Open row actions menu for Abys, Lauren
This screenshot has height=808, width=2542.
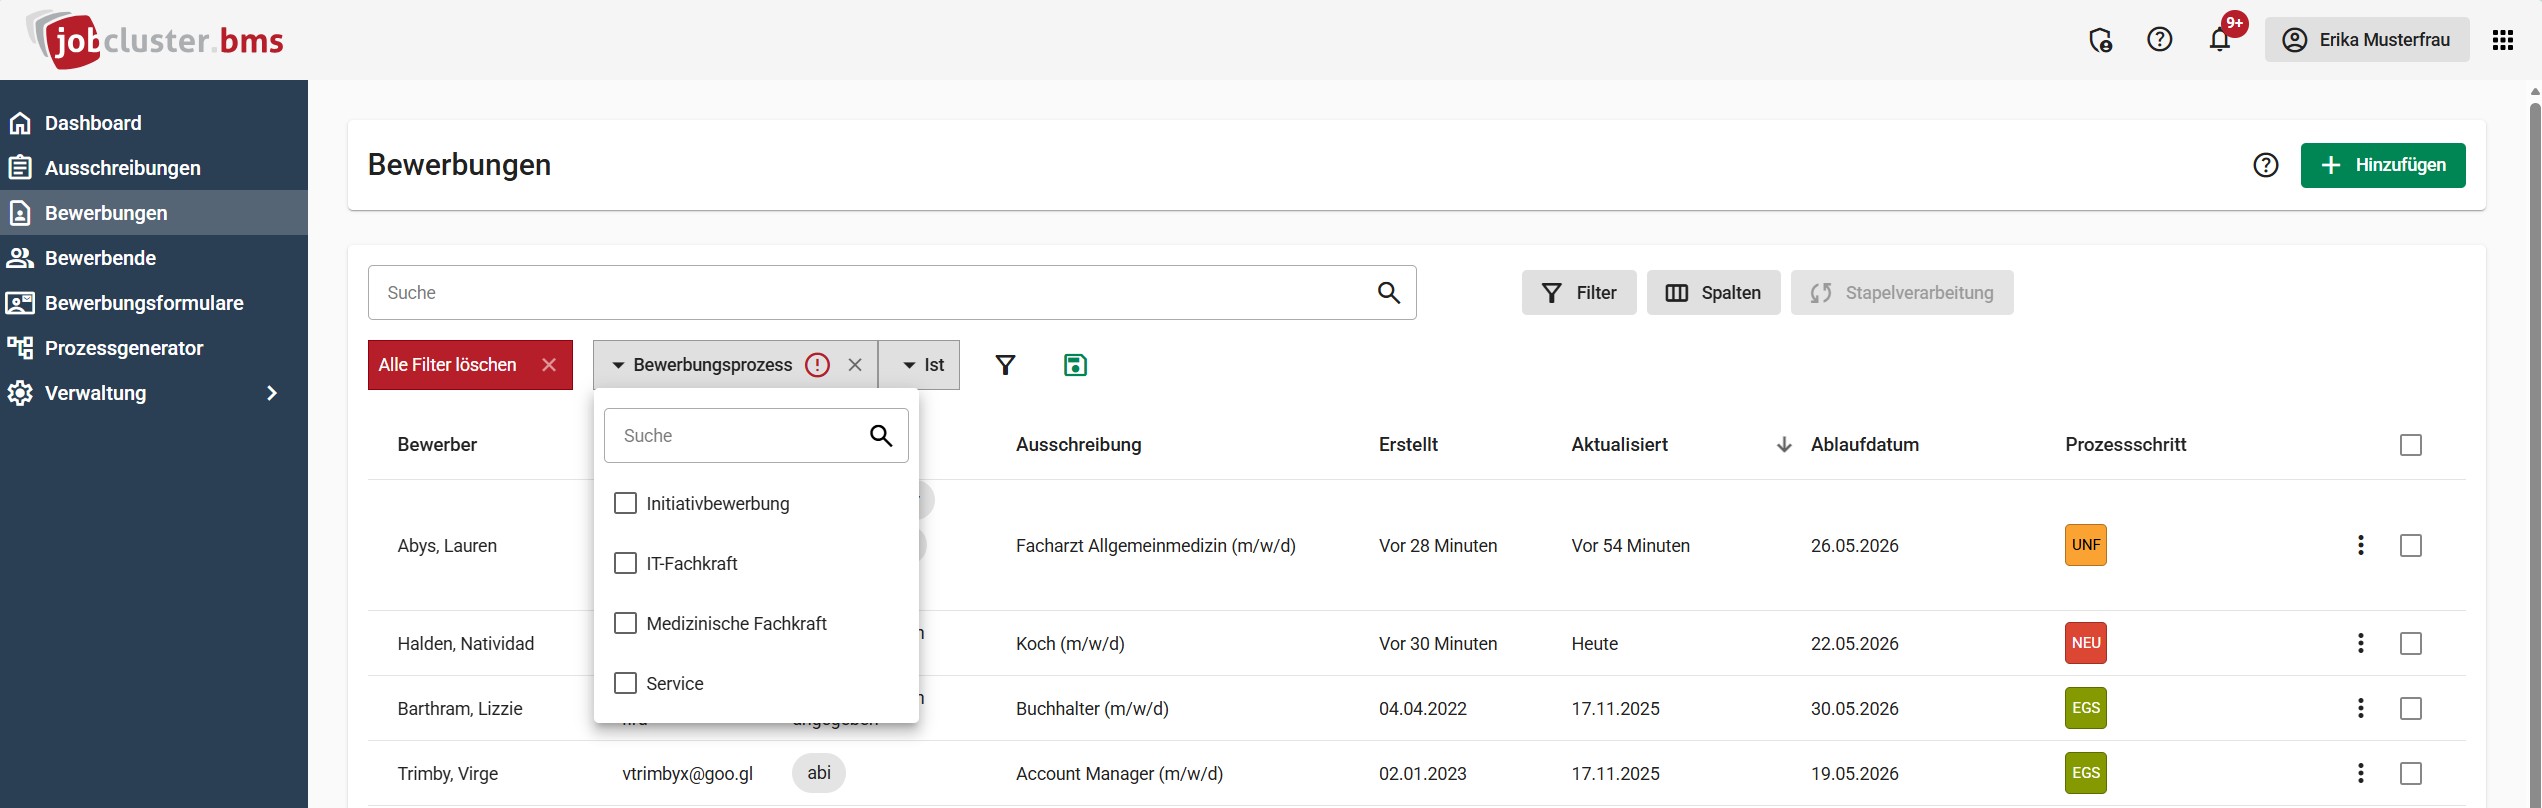click(2360, 545)
